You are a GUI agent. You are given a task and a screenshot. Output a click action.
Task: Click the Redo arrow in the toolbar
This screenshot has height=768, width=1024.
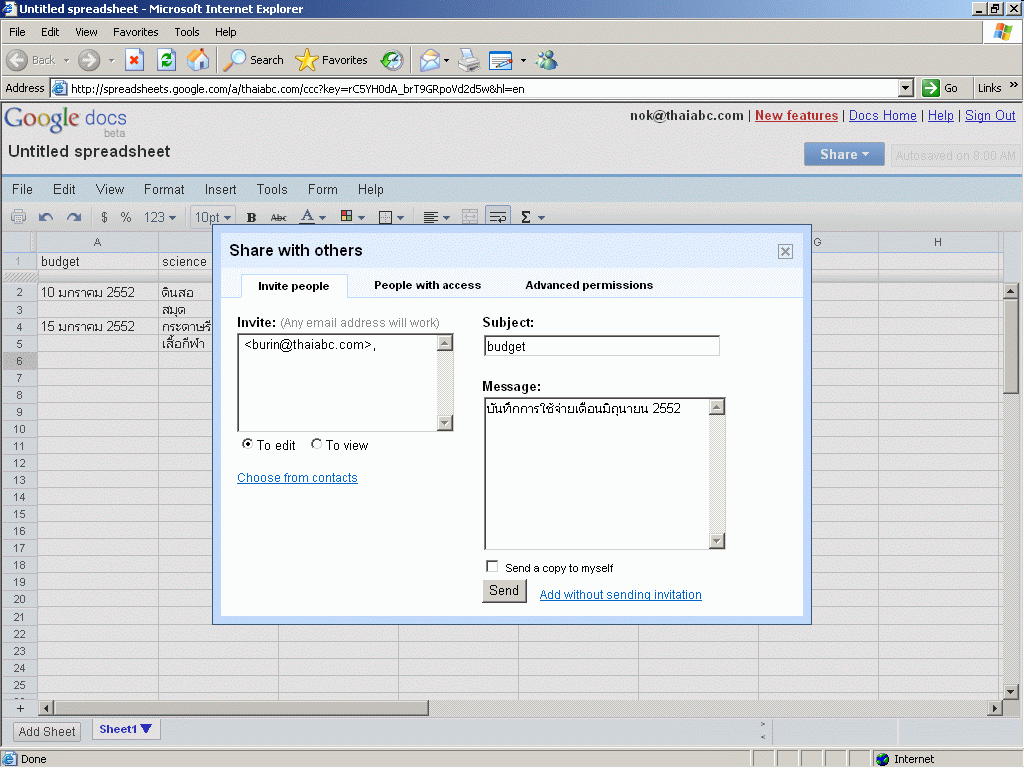pyautogui.click(x=74, y=217)
